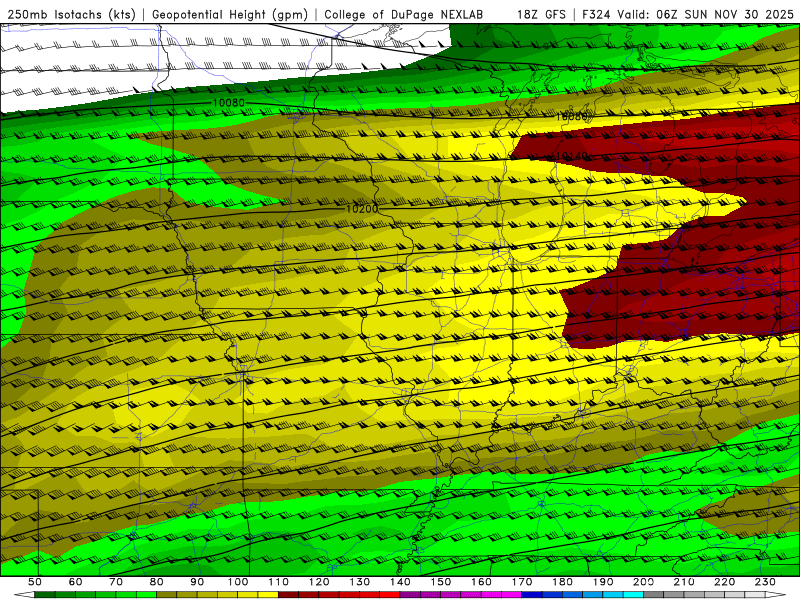Click the 80 value on the color scale

pos(157,582)
